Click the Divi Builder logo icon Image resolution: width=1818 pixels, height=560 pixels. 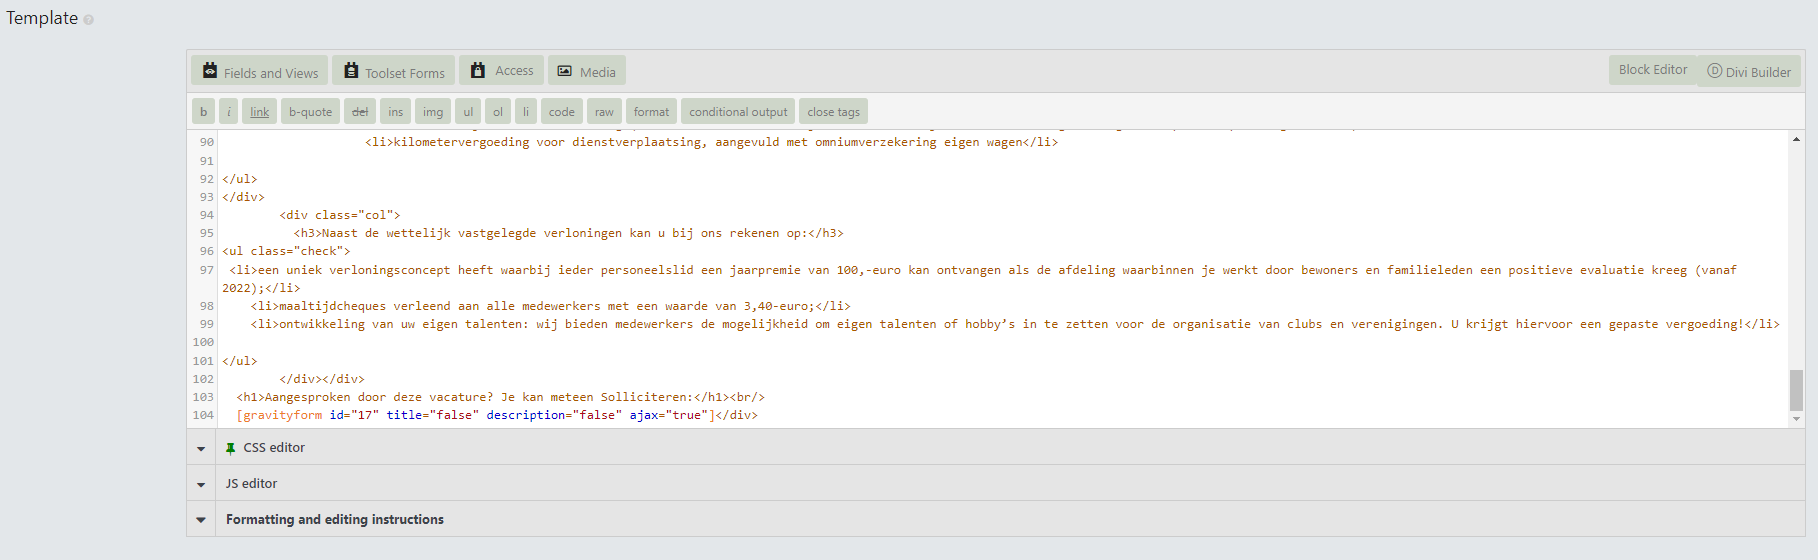(x=1714, y=71)
